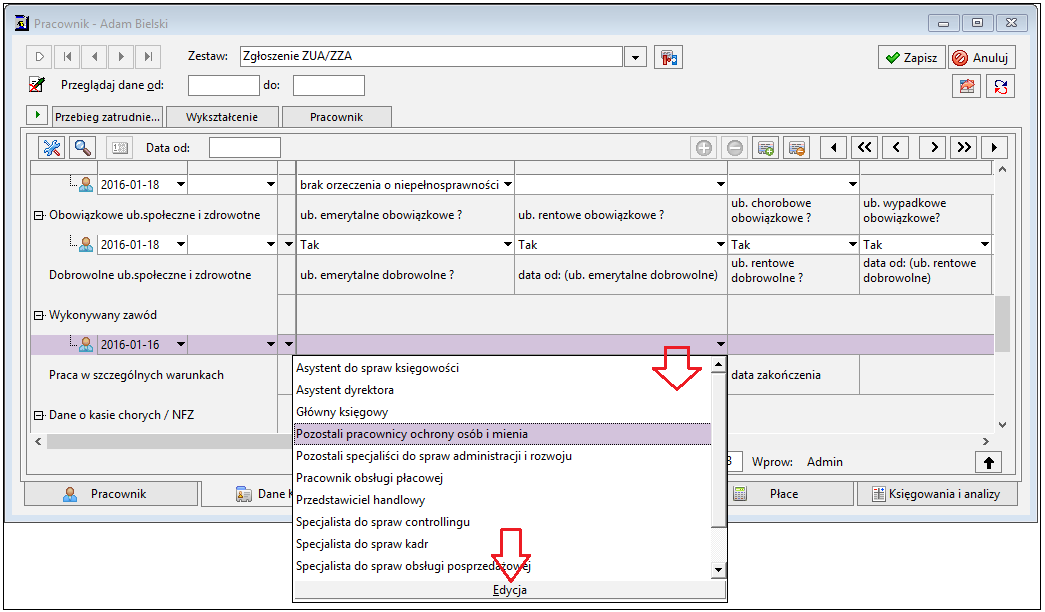The image size is (1045, 612).
Task: Click the solid left triangle grid navigation
Action: (833, 147)
